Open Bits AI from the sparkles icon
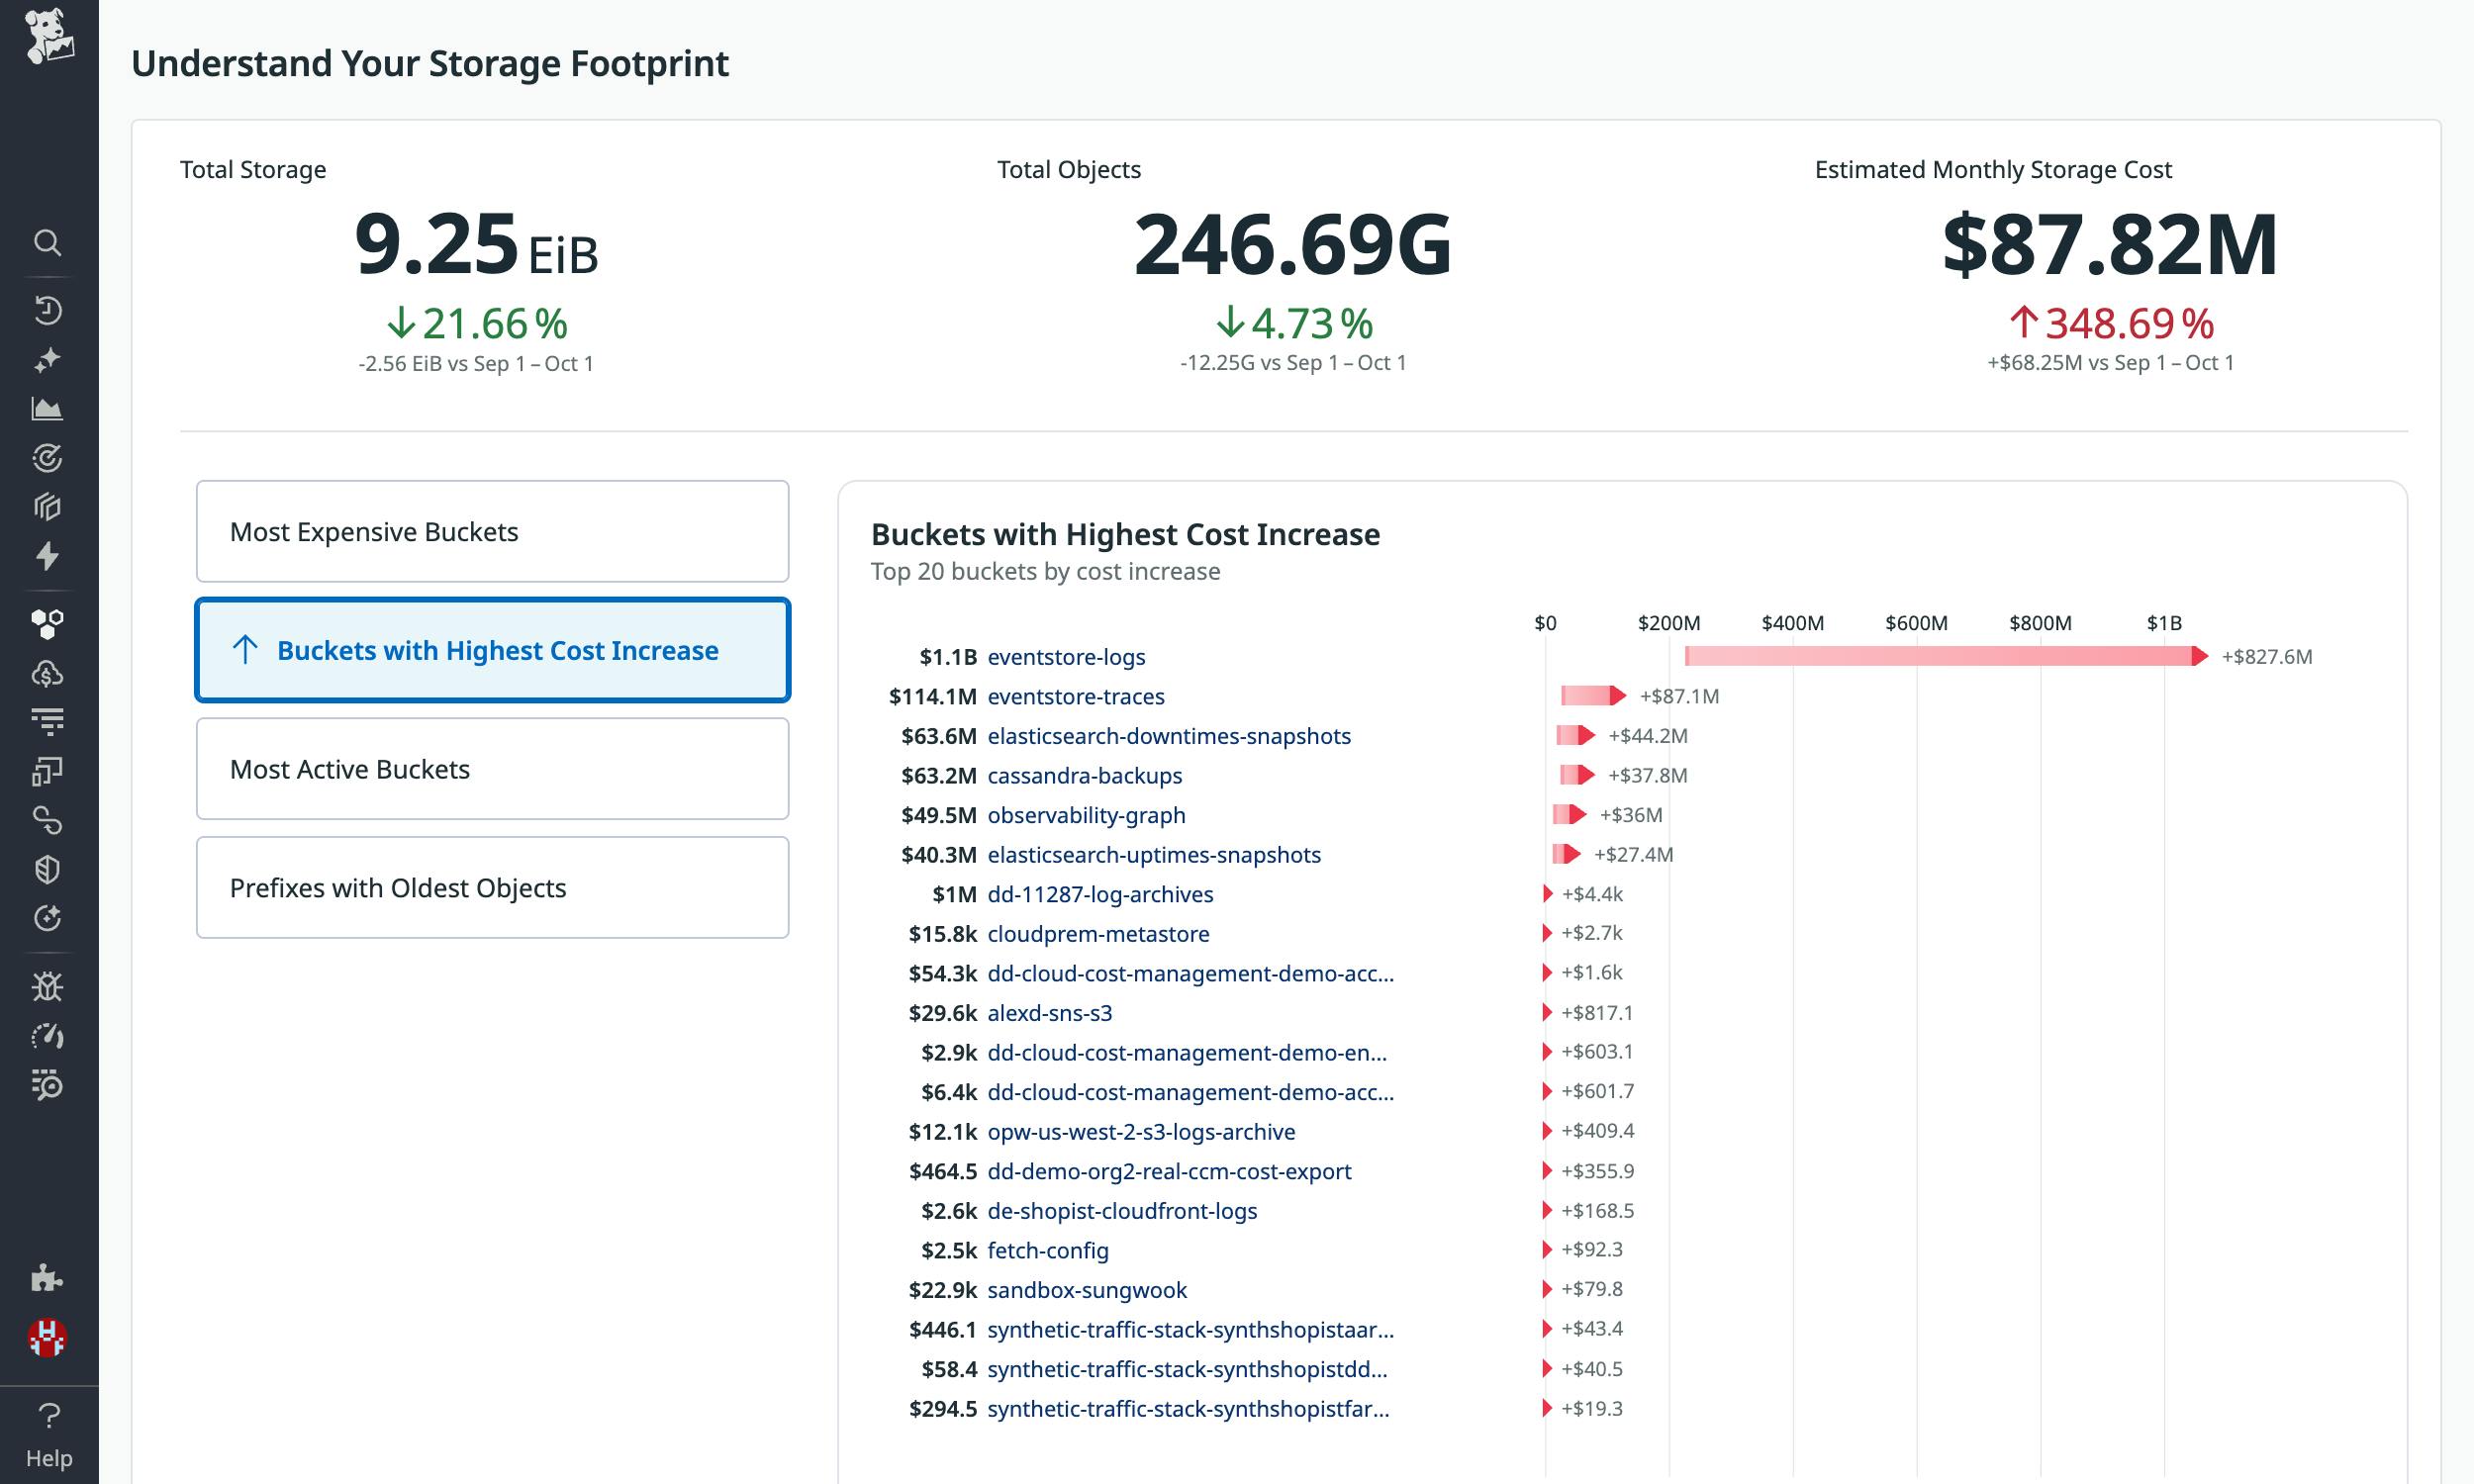Screen dimensions: 2474x1484 click(x=48, y=358)
